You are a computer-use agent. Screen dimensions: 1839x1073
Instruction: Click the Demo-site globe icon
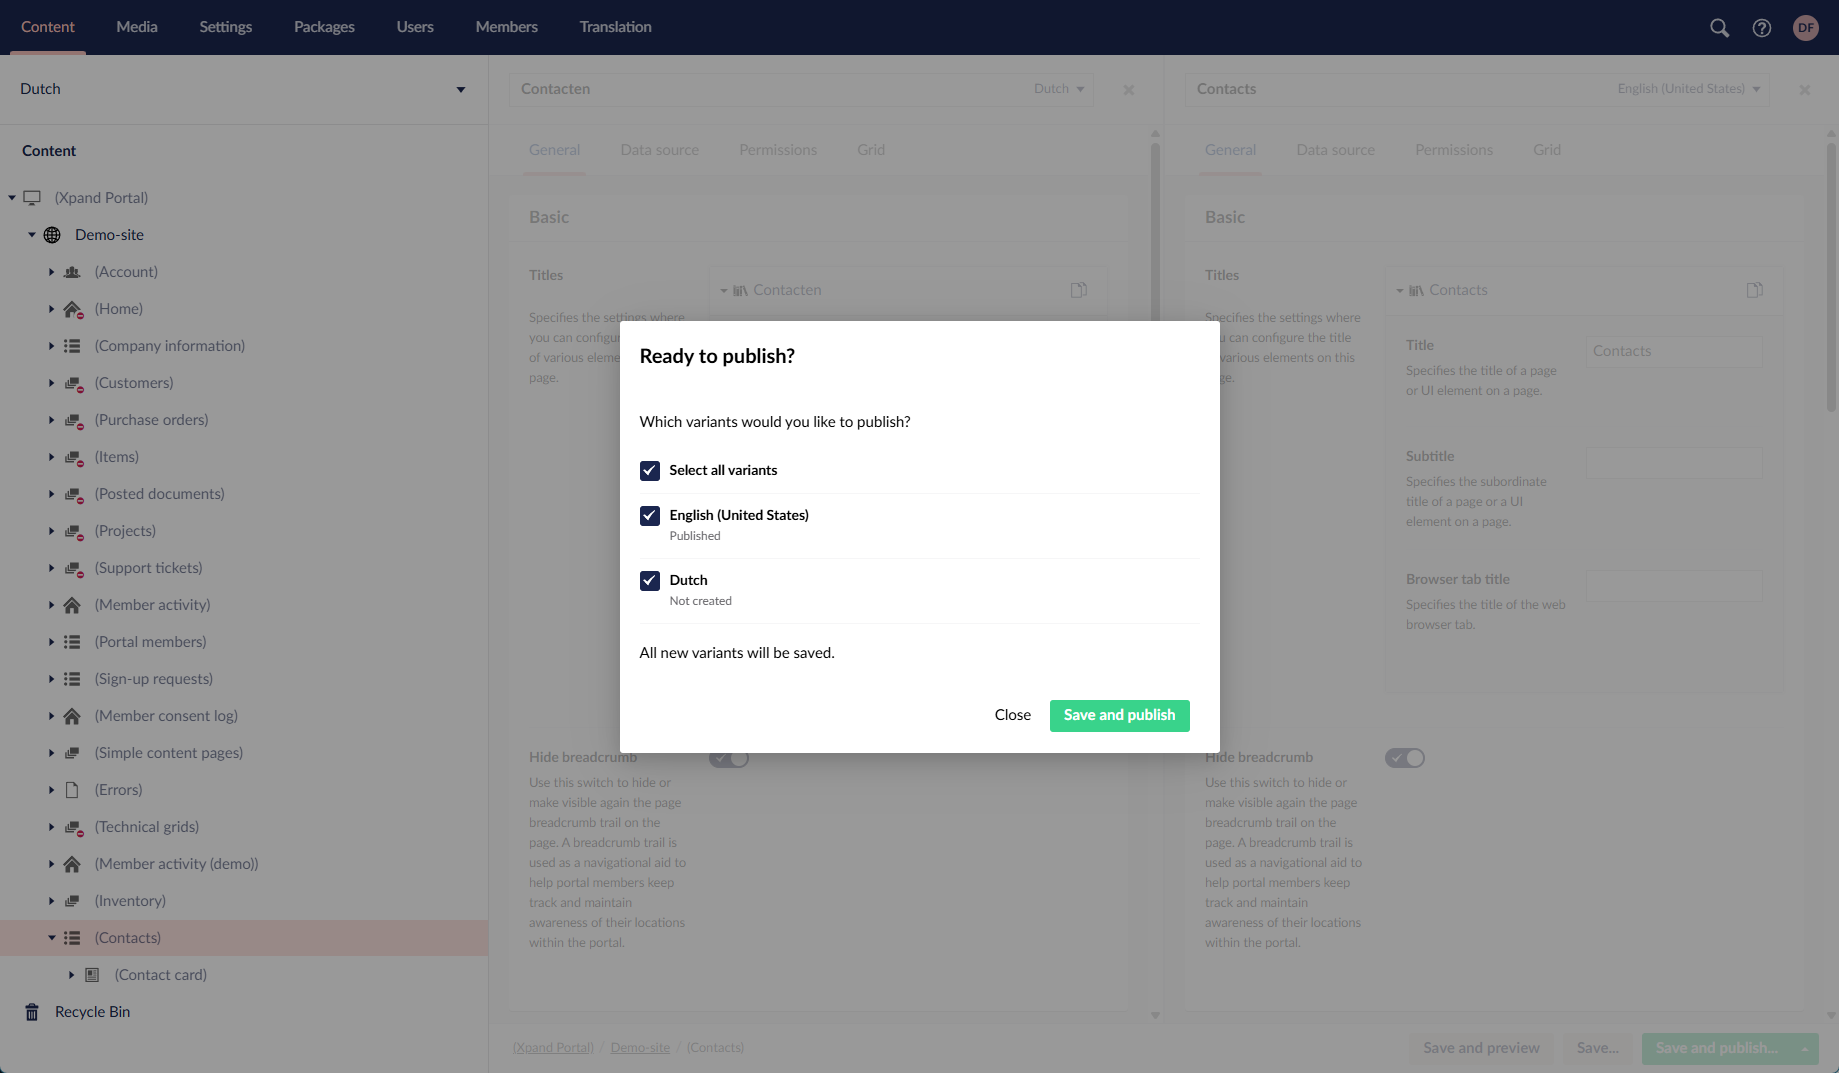pos(52,235)
